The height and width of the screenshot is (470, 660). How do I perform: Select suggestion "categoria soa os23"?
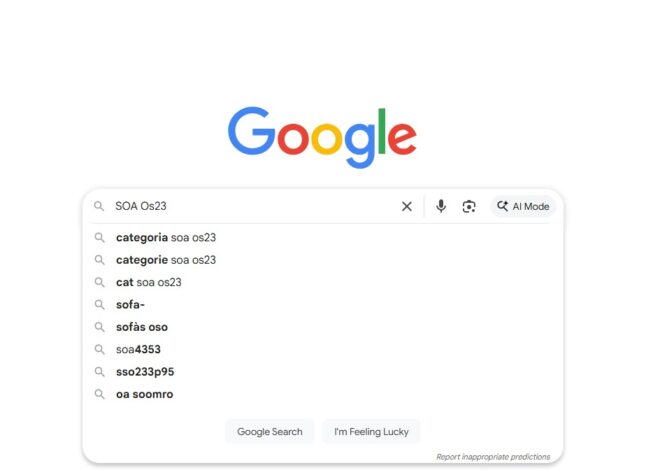[x=166, y=238]
